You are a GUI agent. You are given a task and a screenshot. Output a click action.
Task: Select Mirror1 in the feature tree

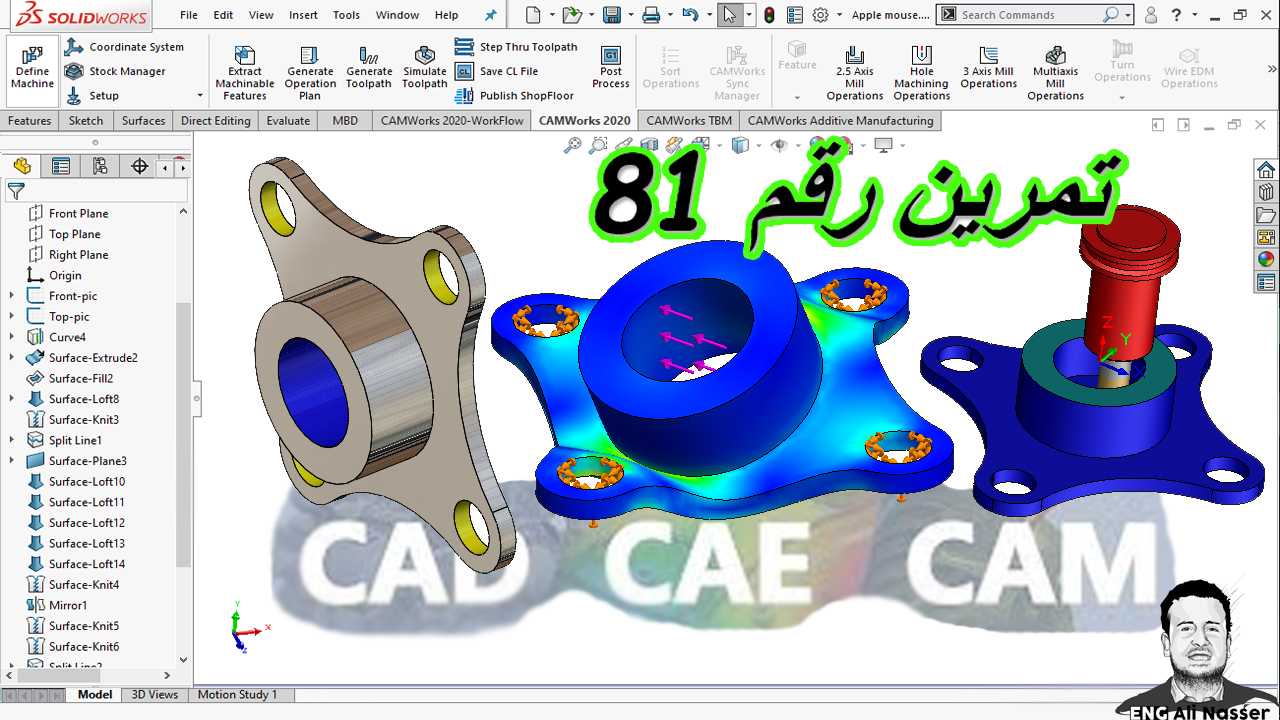pyautogui.click(x=68, y=606)
